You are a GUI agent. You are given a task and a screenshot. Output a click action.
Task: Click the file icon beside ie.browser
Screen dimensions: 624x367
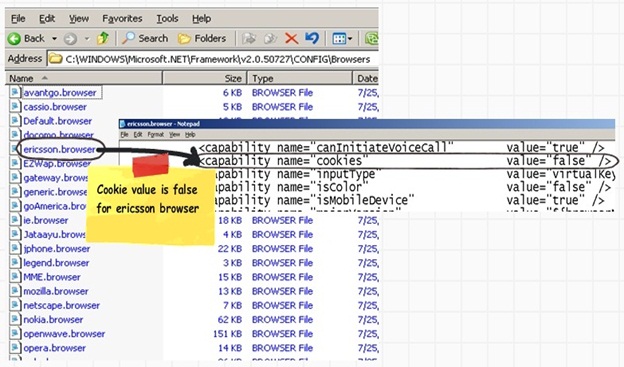coord(15,220)
